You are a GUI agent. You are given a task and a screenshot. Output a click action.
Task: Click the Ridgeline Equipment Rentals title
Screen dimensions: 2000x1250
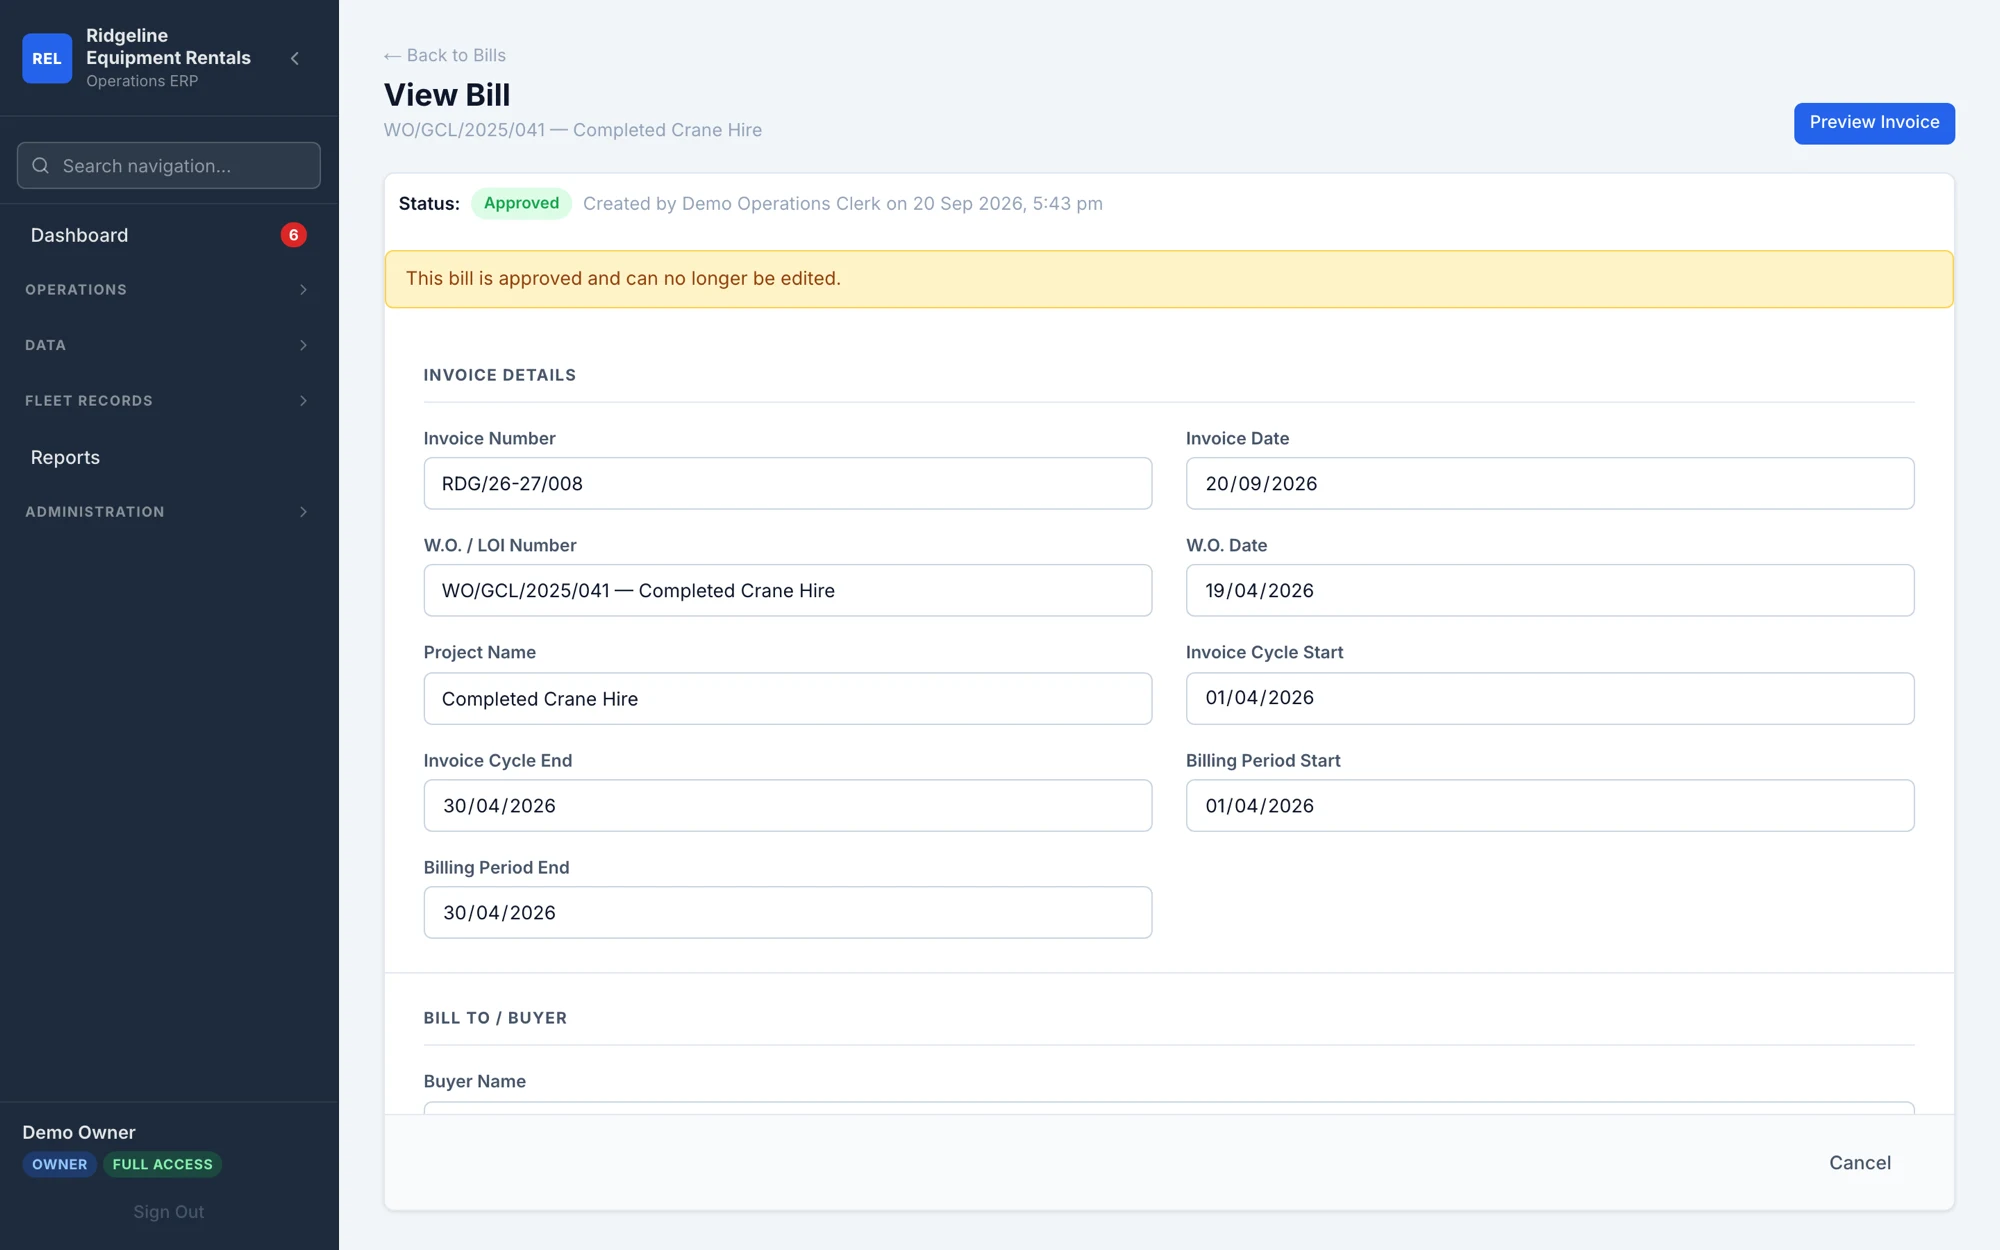click(x=168, y=47)
